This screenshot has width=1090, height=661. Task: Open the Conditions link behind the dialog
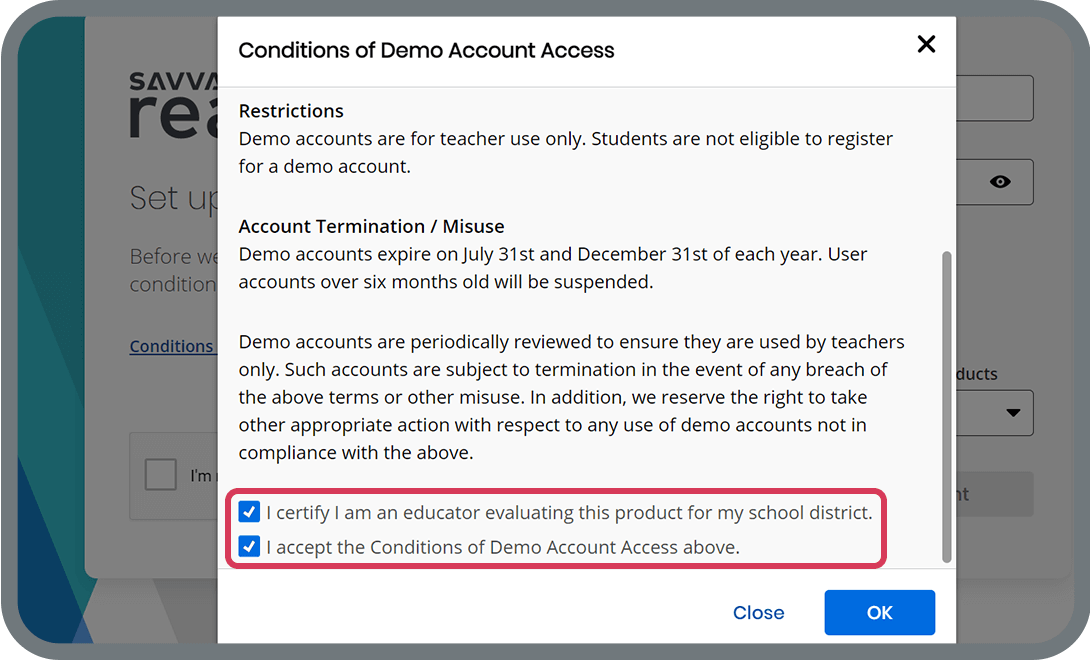[x=172, y=347]
